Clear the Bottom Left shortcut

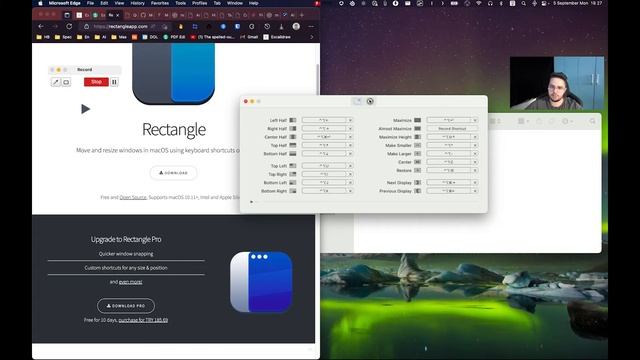click(x=350, y=183)
